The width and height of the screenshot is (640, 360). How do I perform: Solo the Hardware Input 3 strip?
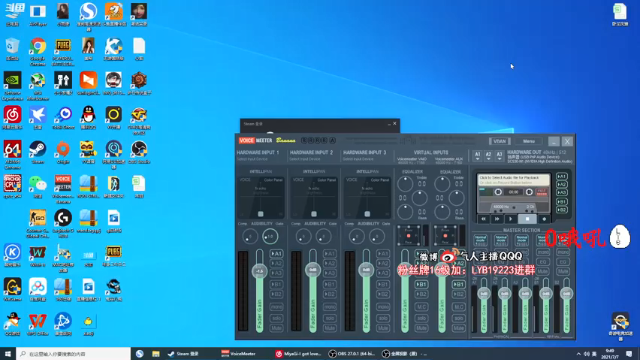[x=383, y=318]
